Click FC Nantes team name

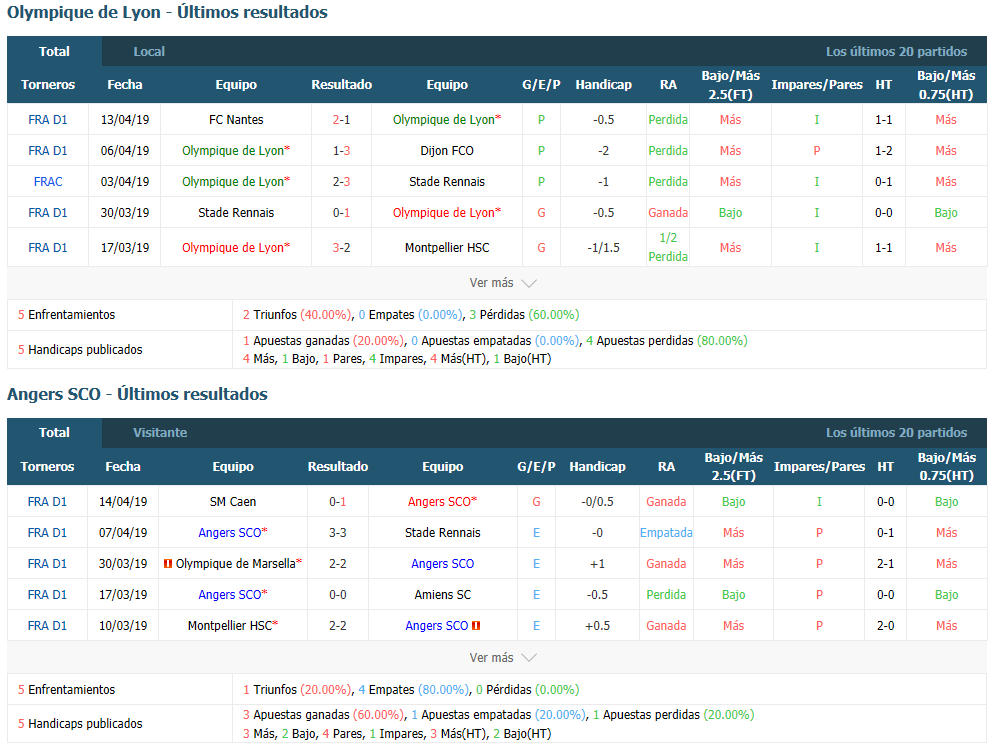pos(236,119)
